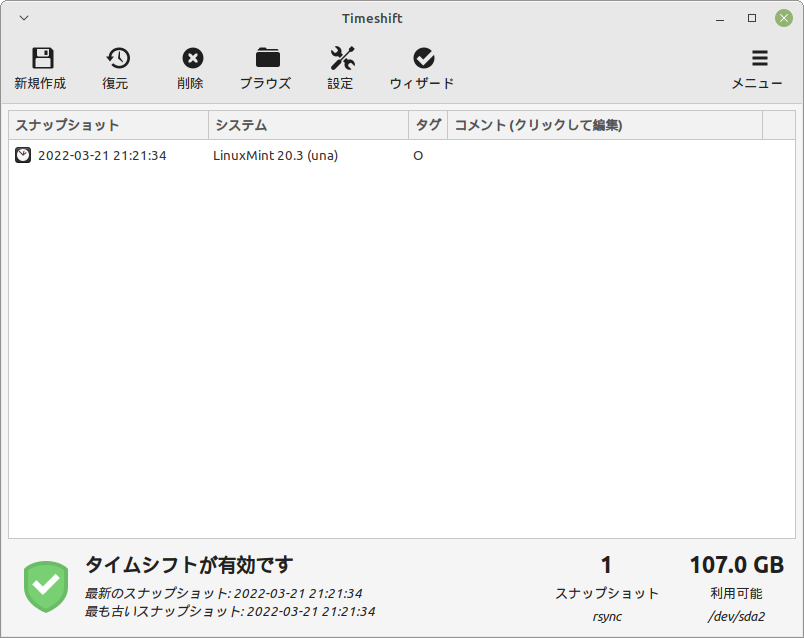
Task: Click the 削除 delete icon
Action: pyautogui.click(x=193, y=58)
